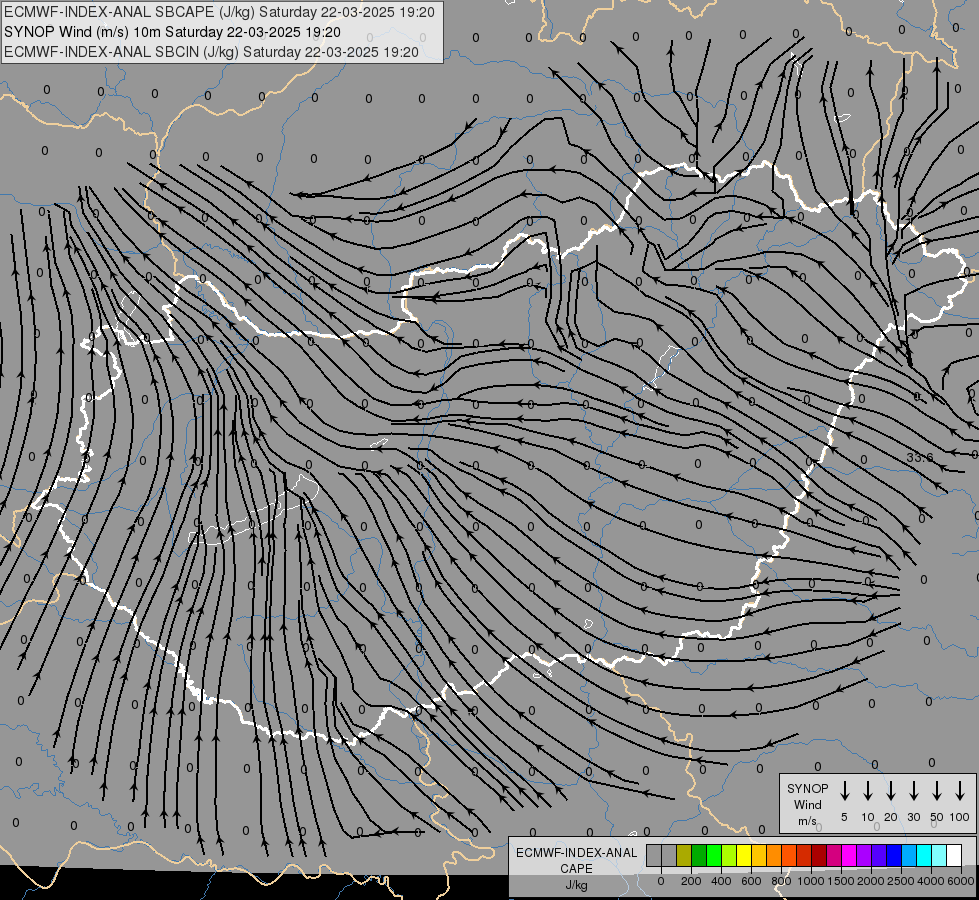Click the SYNOP Wind 10m title line

(172, 32)
